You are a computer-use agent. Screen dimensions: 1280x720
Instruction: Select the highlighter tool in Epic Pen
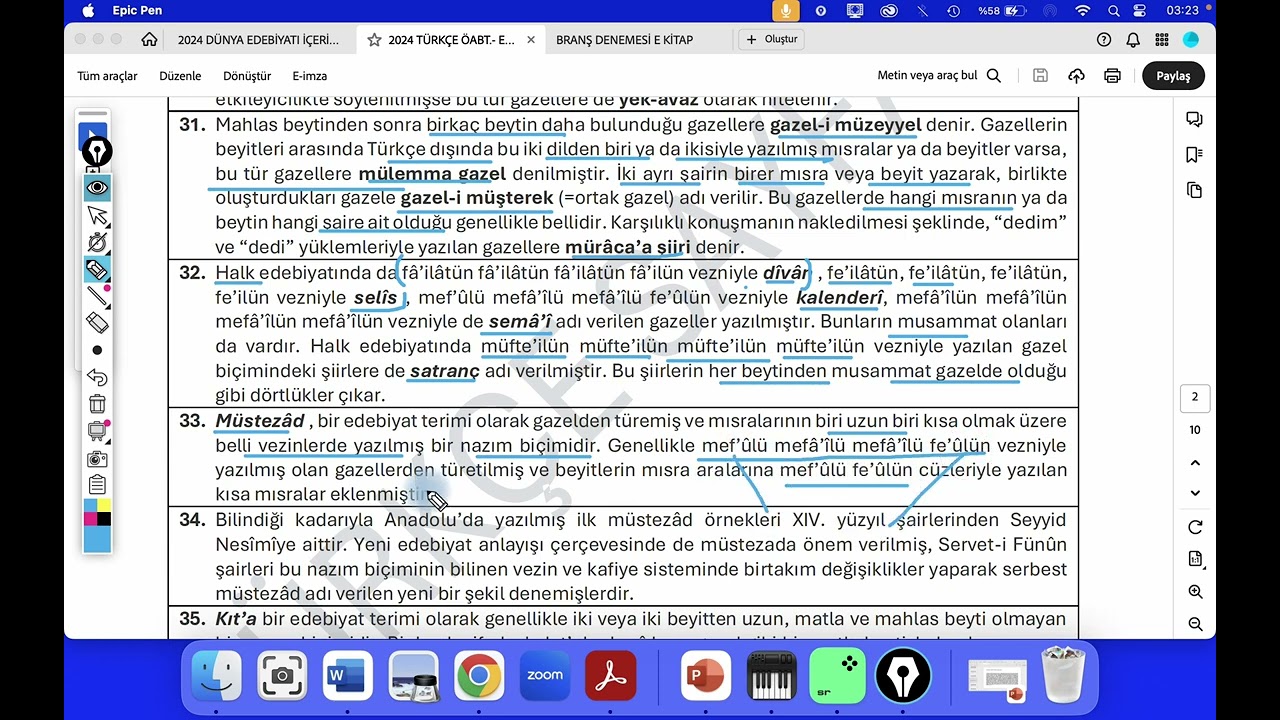tap(97, 269)
